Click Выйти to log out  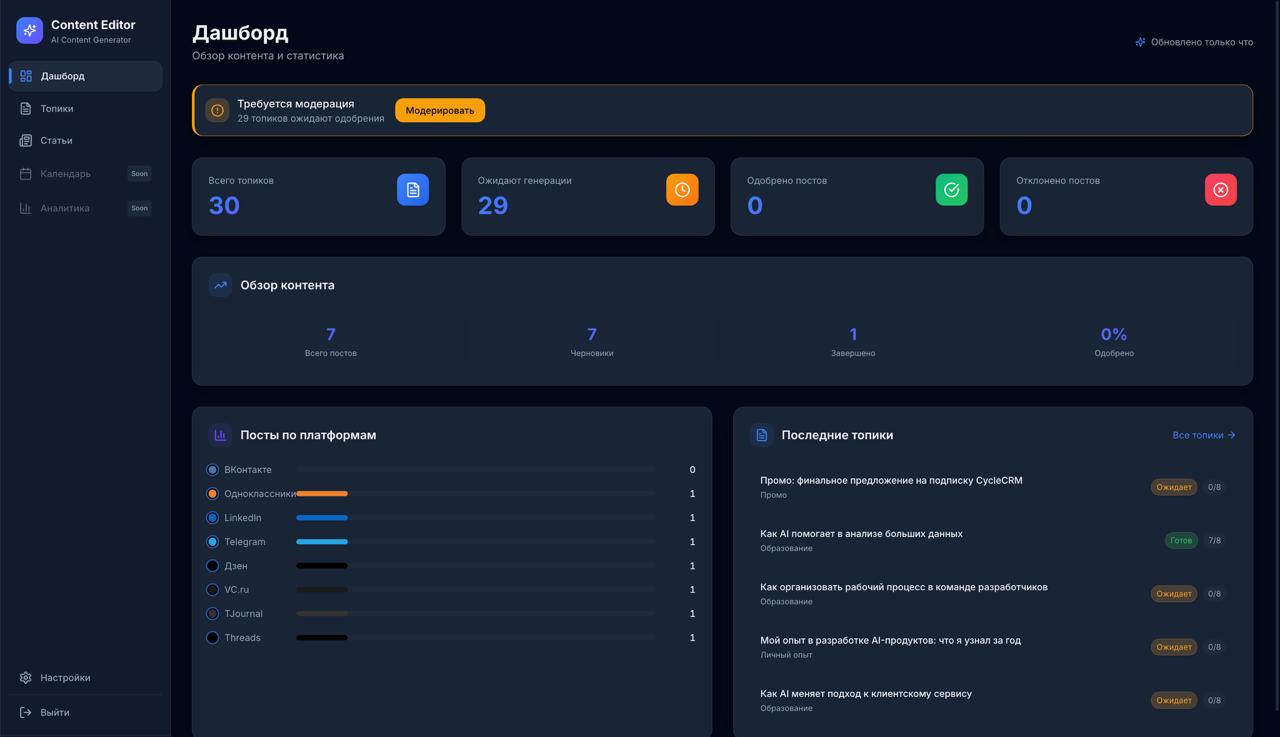tap(55, 713)
